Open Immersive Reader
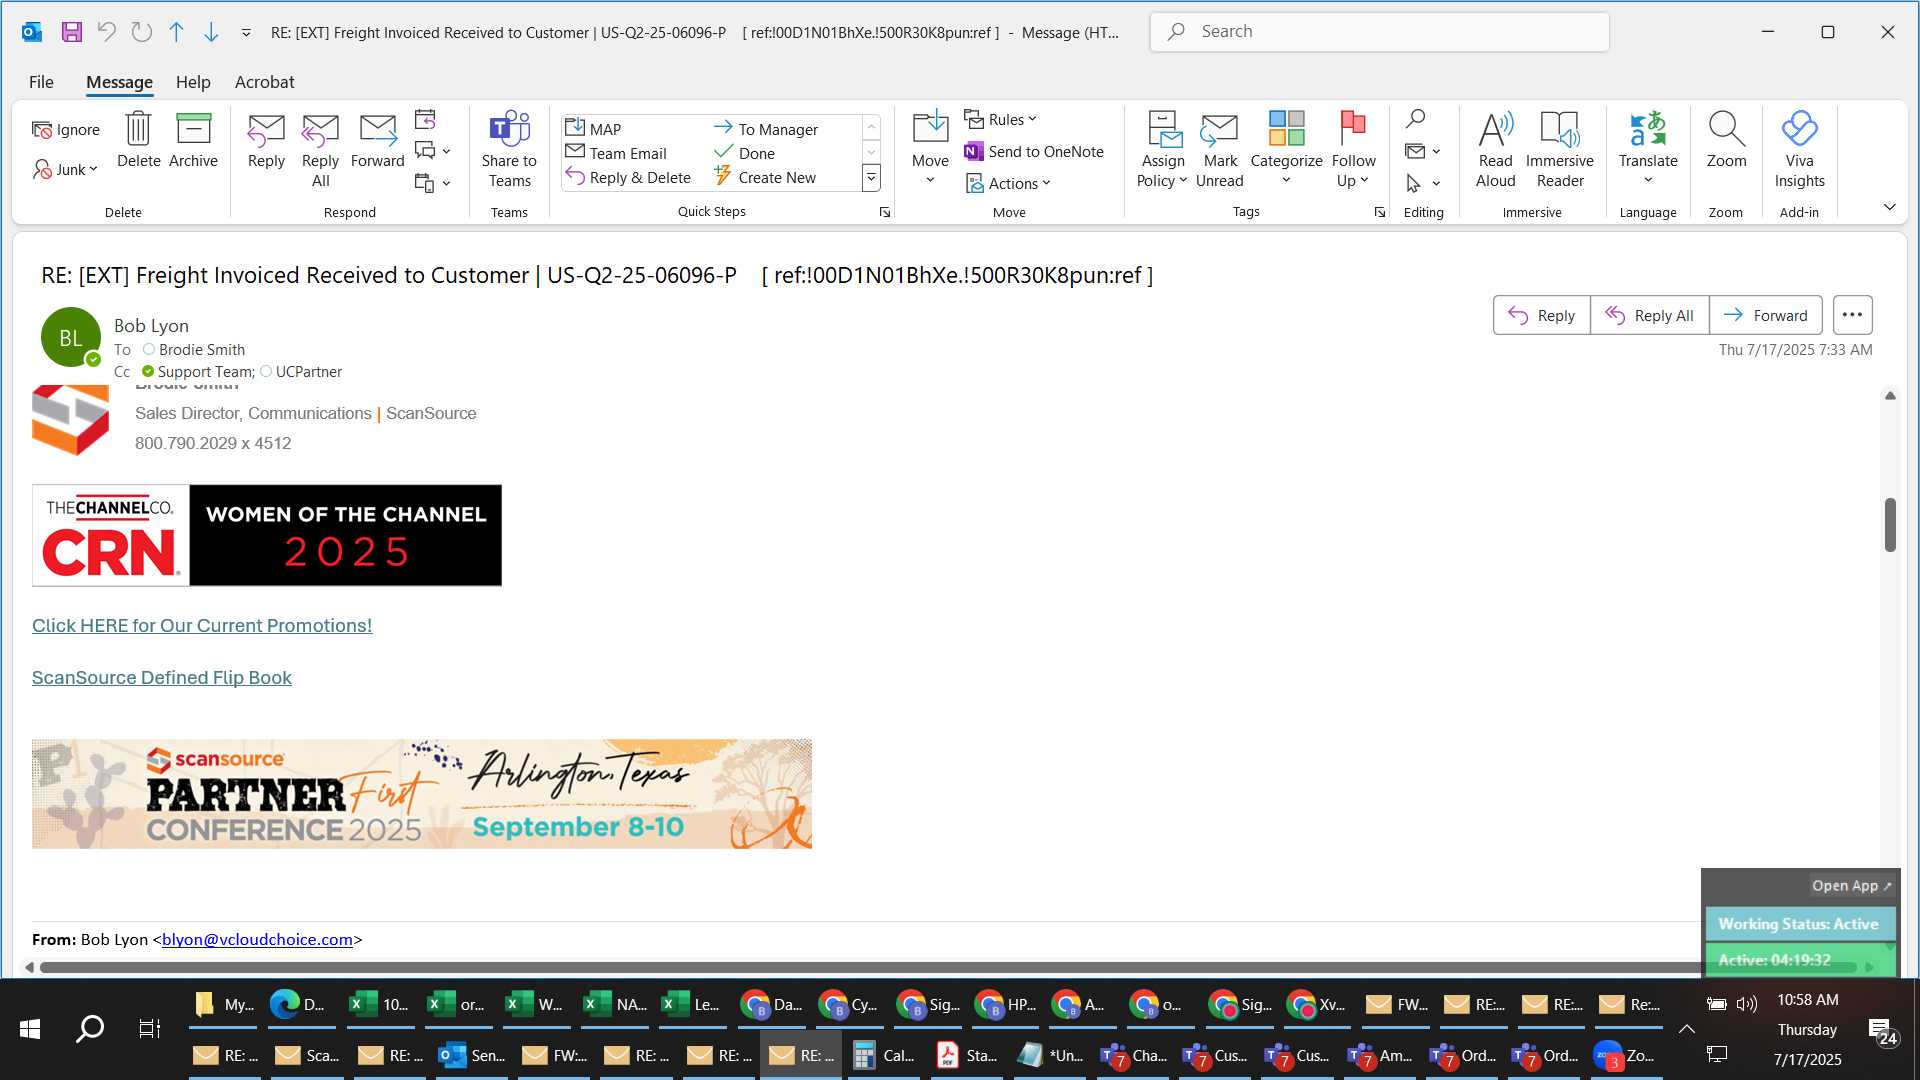Screen dimensions: 1920x1080 [x=1559, y=150]
